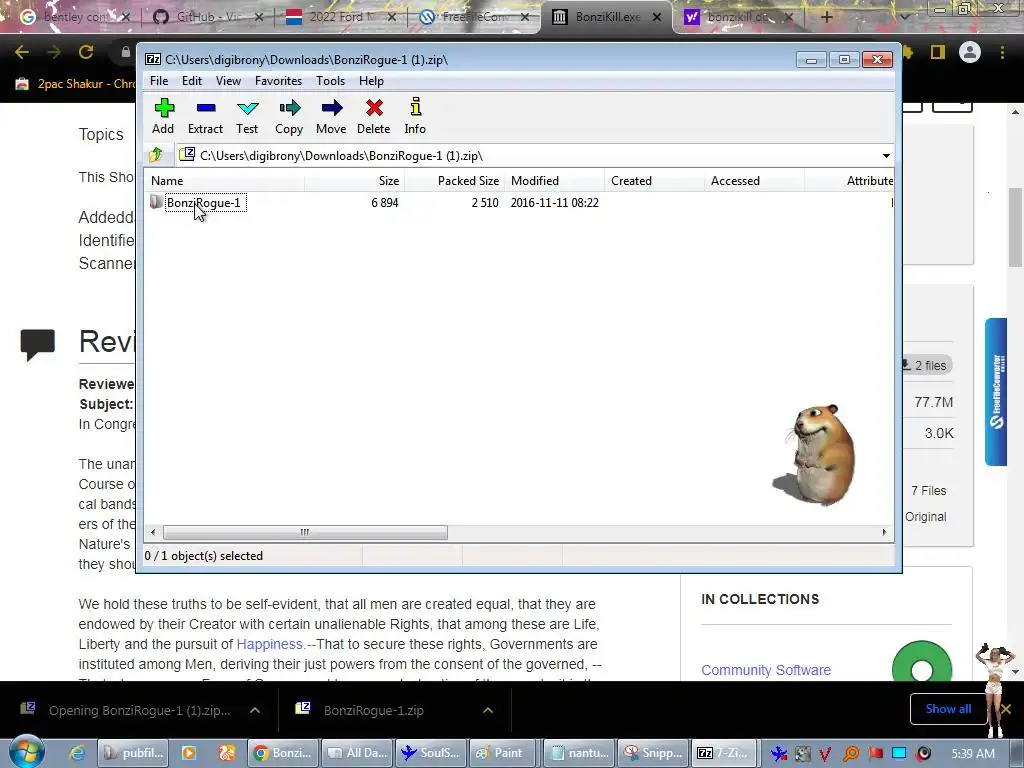Sort by Modified column header

click(554, 181)
